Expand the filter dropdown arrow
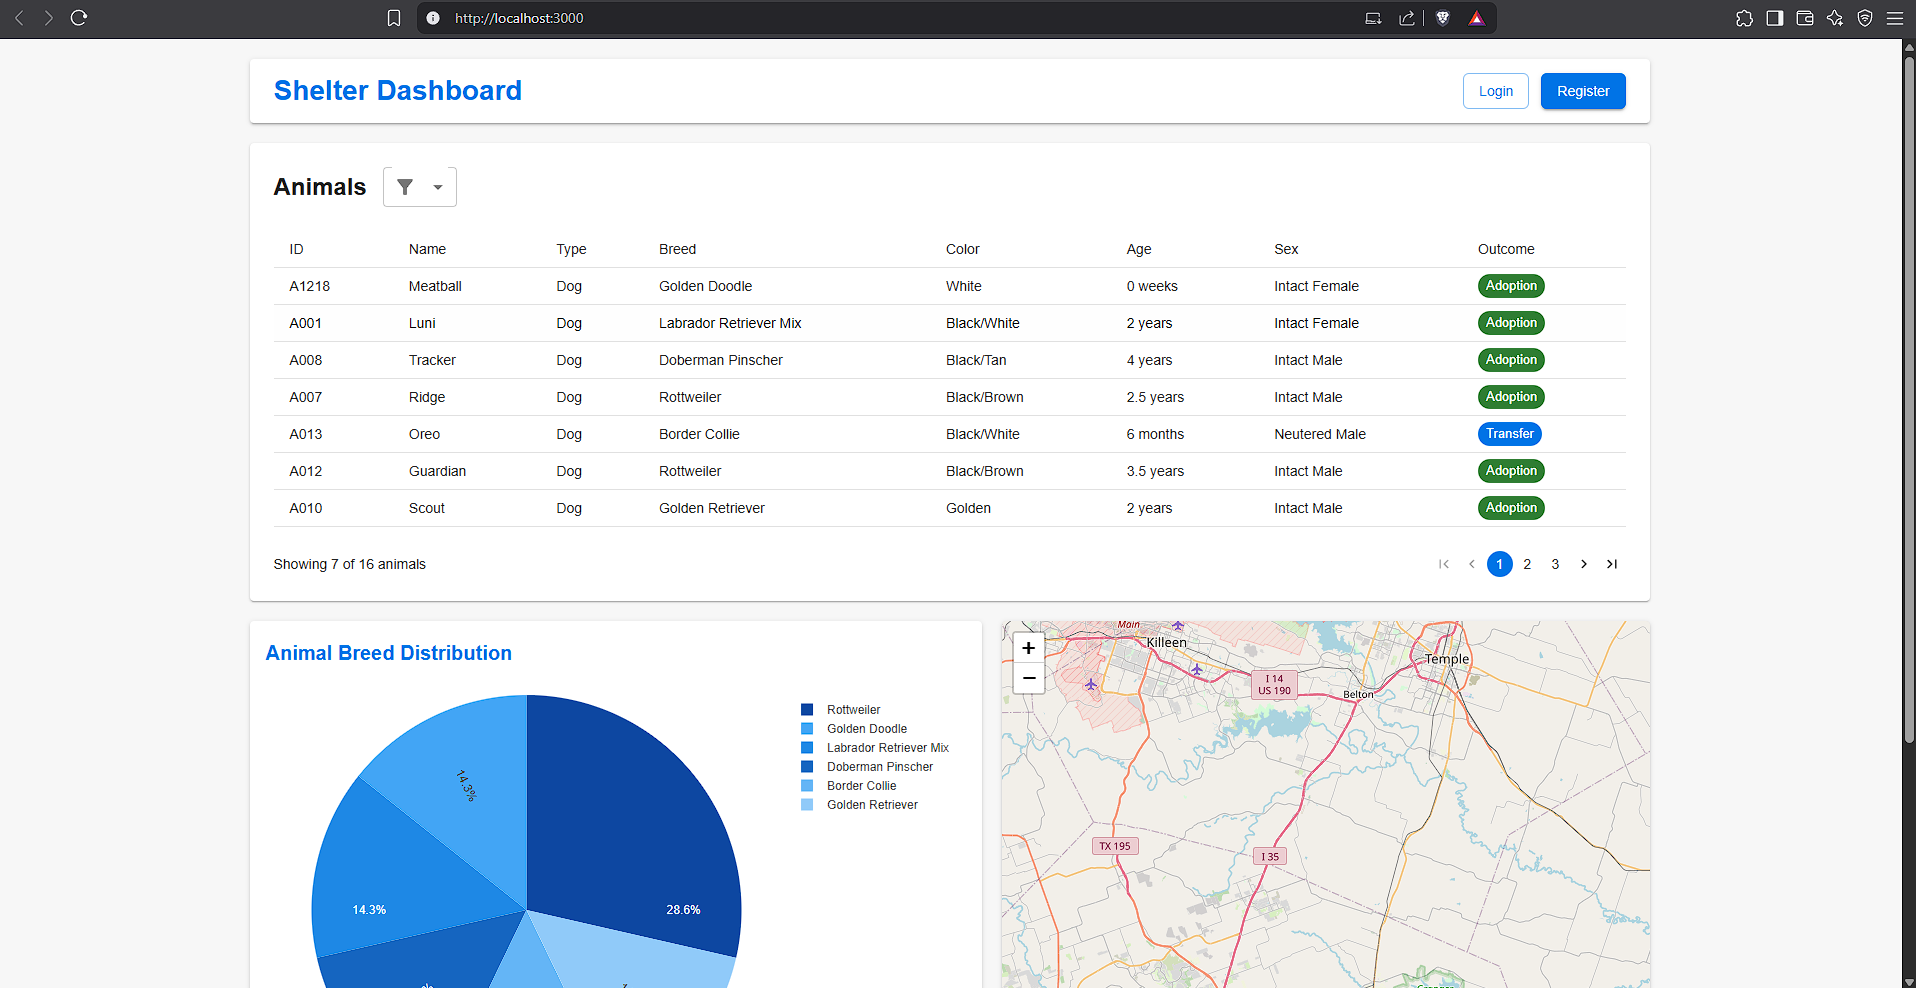Screen dimensions: 1916x988 [x=438, y=187]
